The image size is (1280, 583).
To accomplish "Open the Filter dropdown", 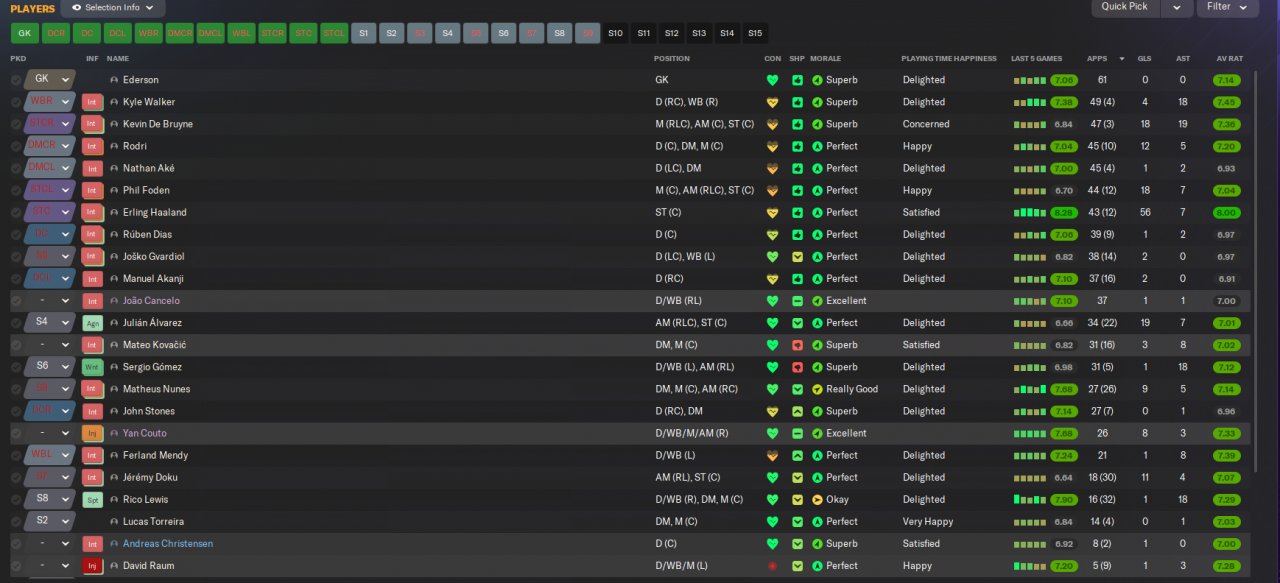I will pyautogui.click(x=1227, y=7).
